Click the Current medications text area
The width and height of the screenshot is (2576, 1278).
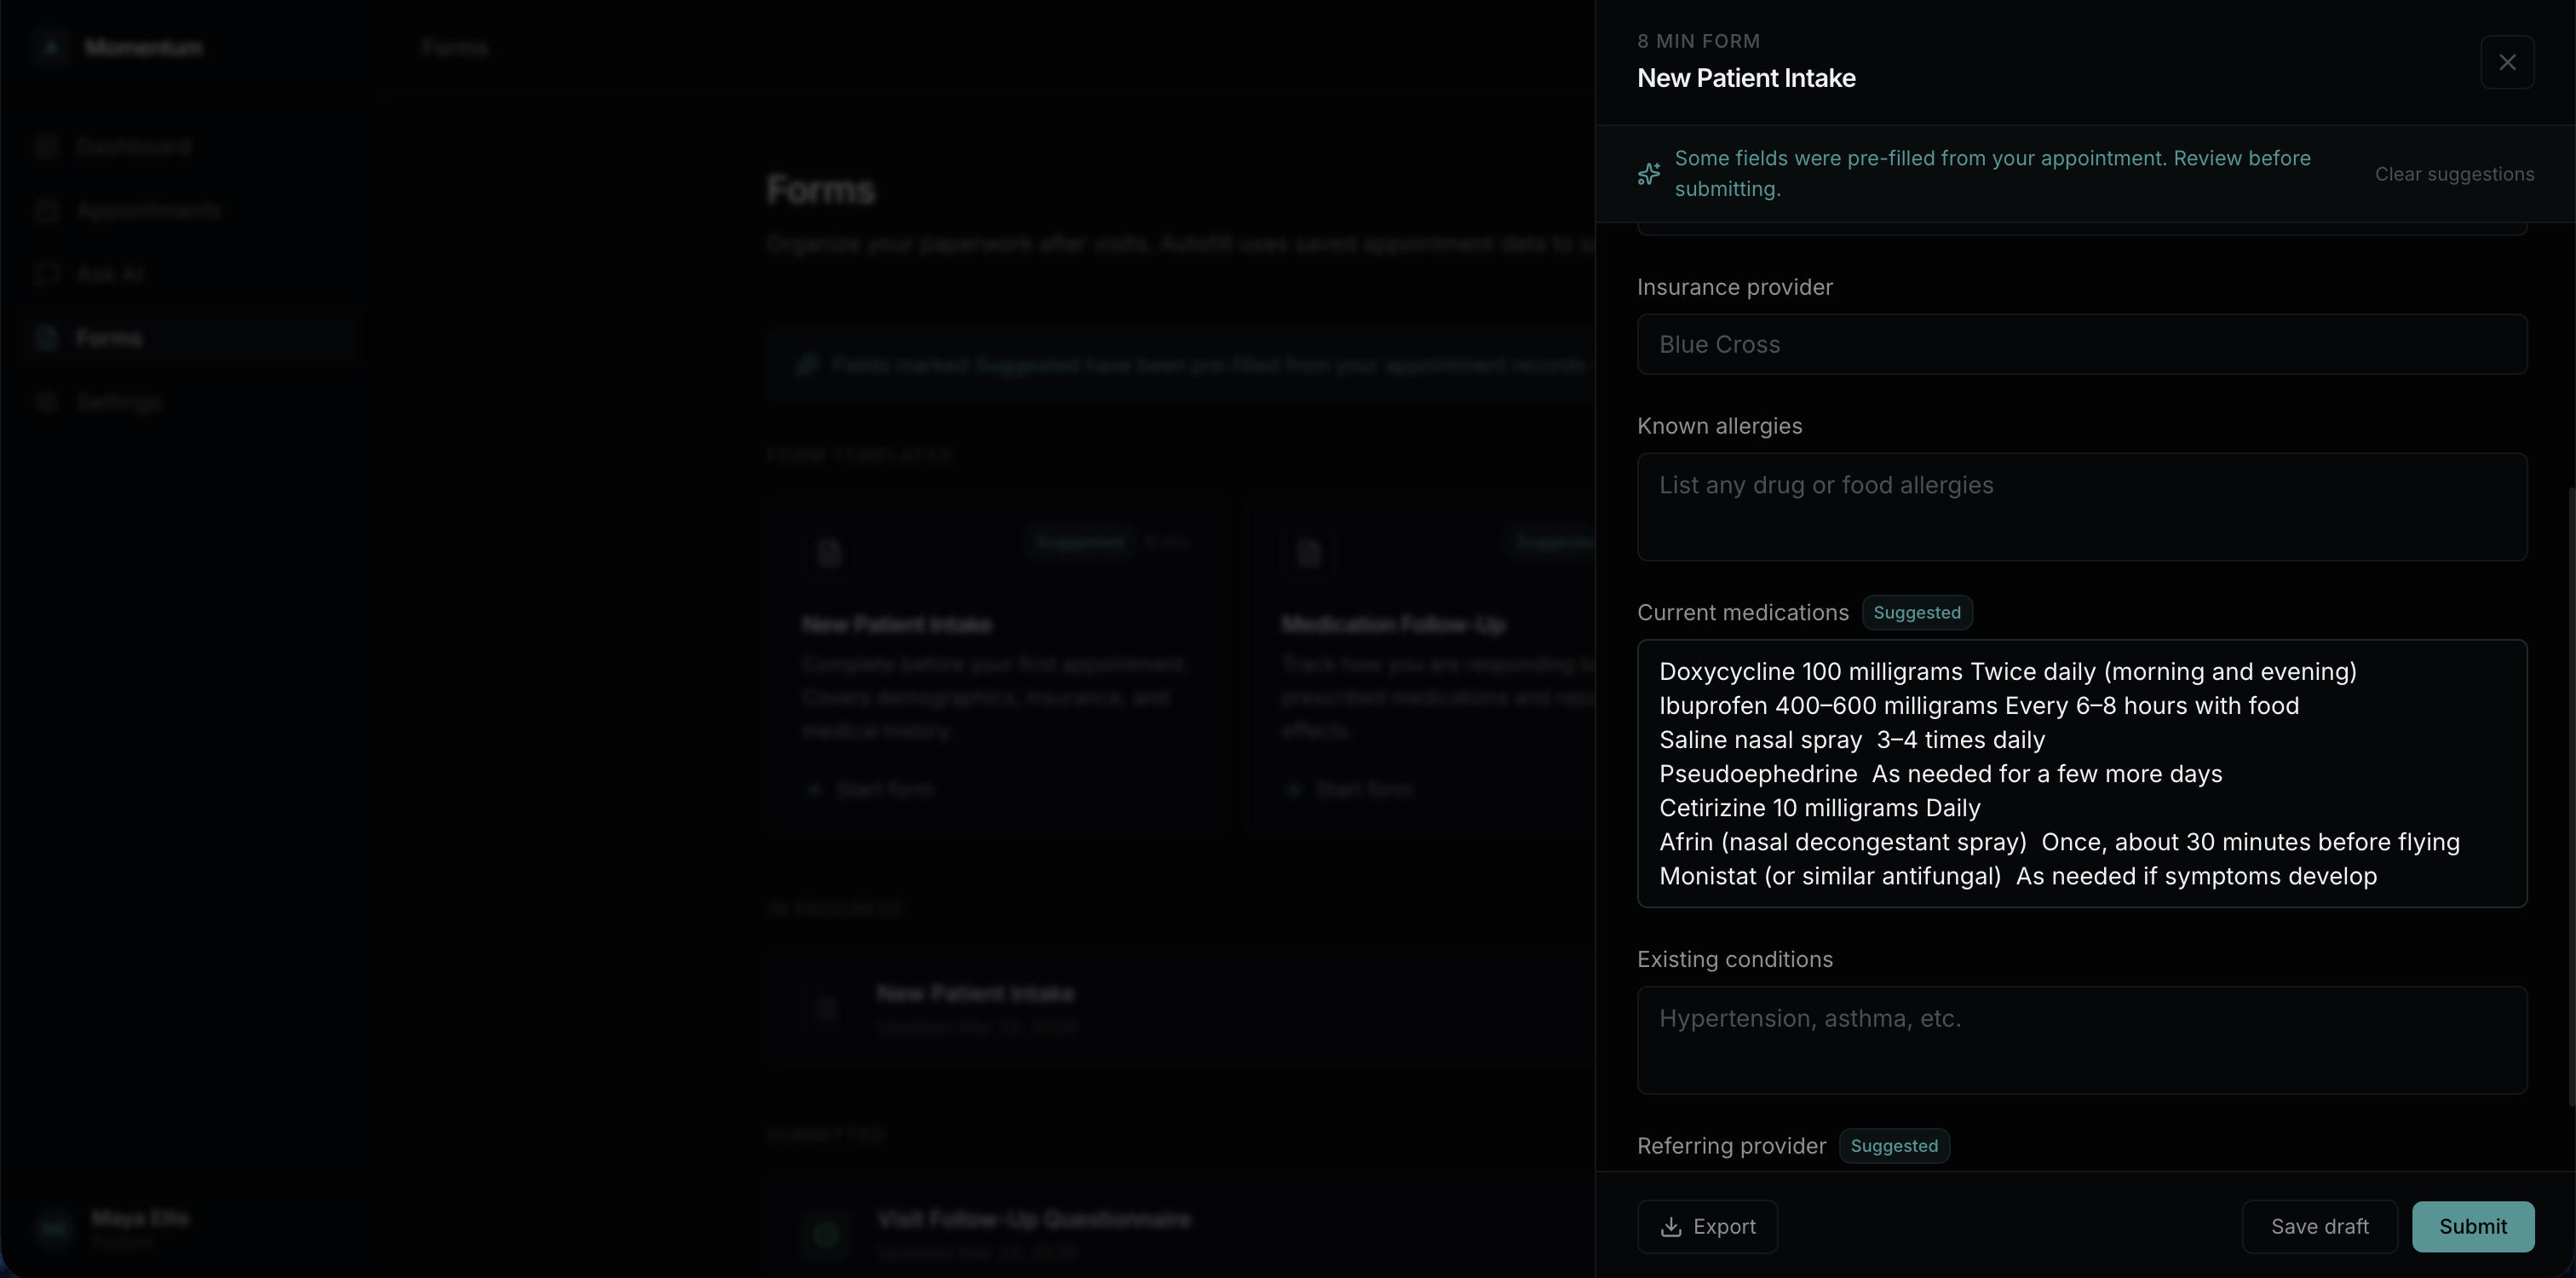tap(2081, 773)
